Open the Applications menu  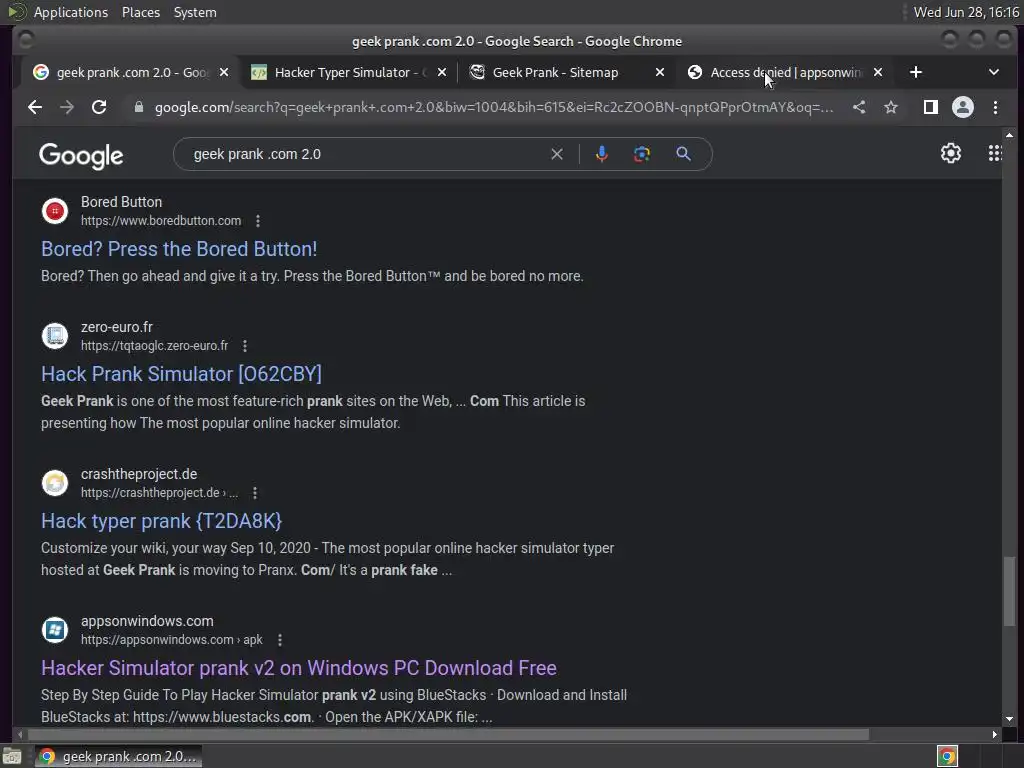point(71,12)
